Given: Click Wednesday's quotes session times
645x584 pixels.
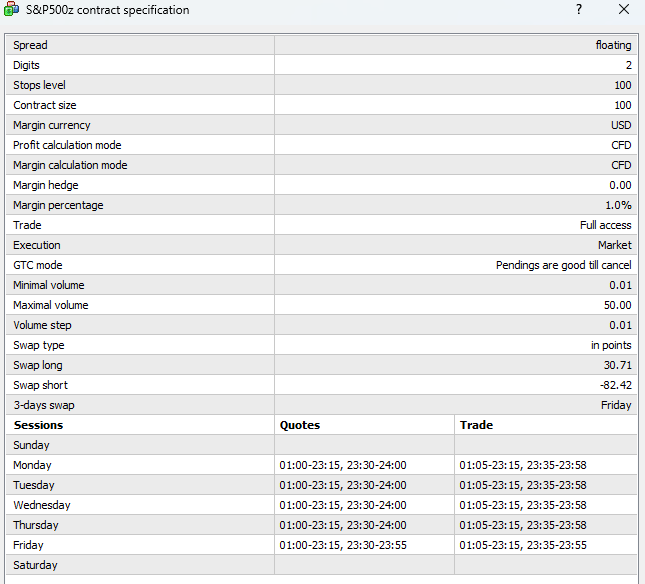Looking at the screenshot, I should click(x=343, y=505).
